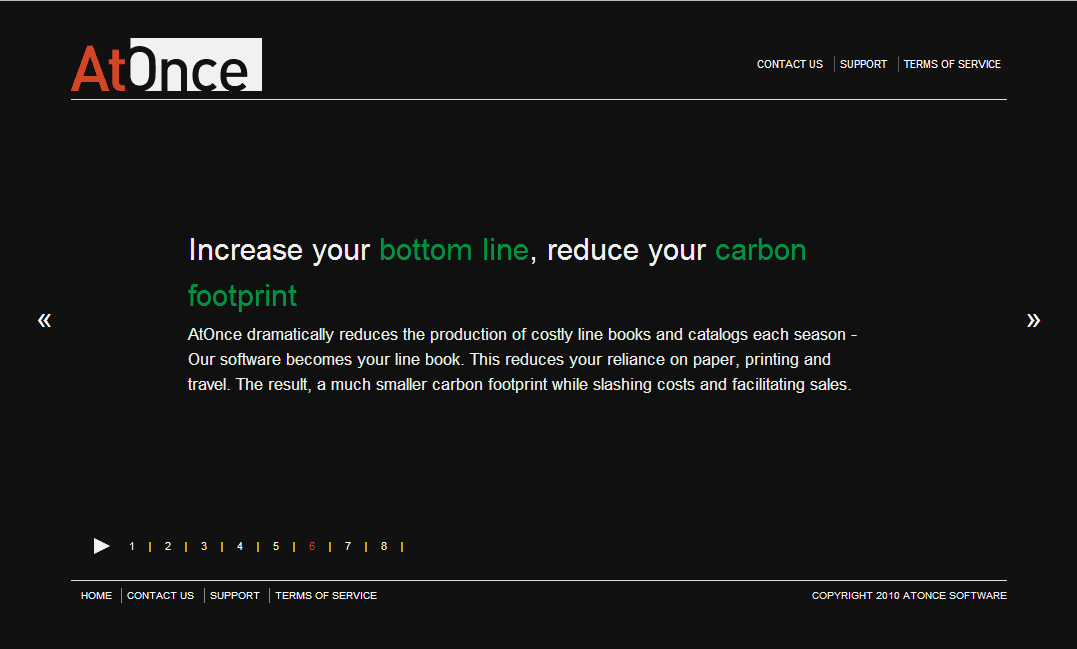Open Contact Us in the header
This screenshot has height=649, width=1077.
[x=789, y=64]
